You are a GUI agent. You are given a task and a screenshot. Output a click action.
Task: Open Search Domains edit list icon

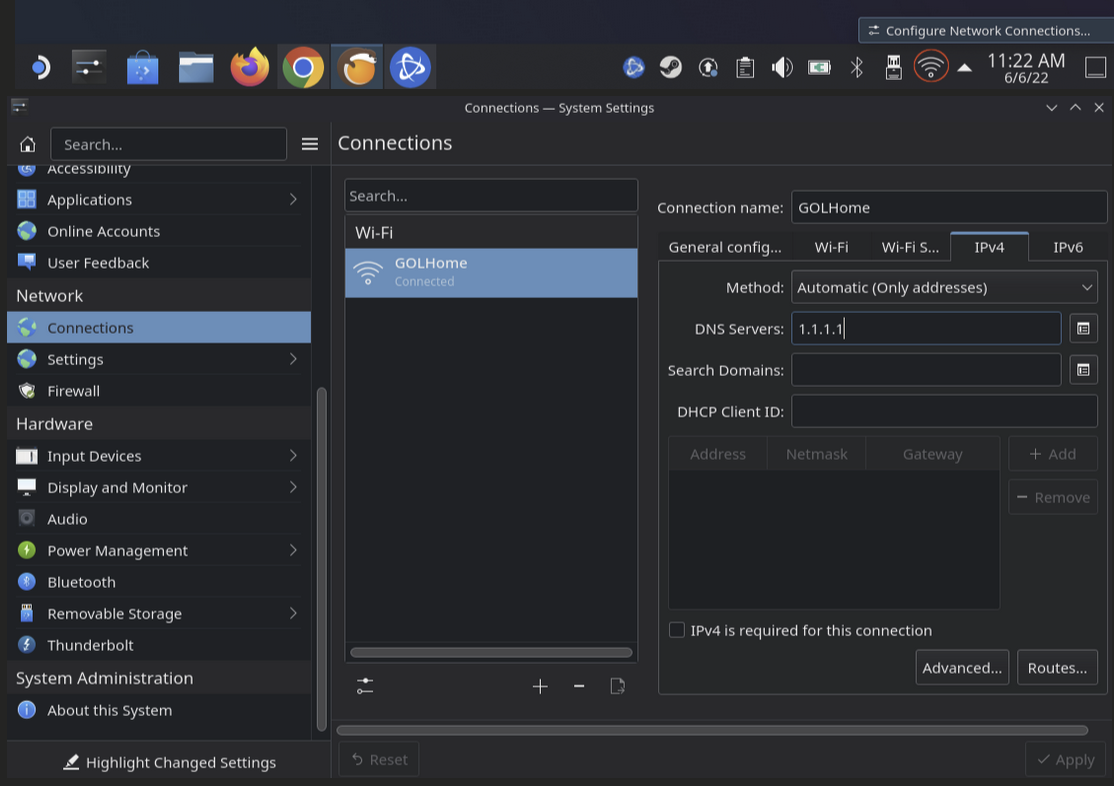coord(1083,370)
